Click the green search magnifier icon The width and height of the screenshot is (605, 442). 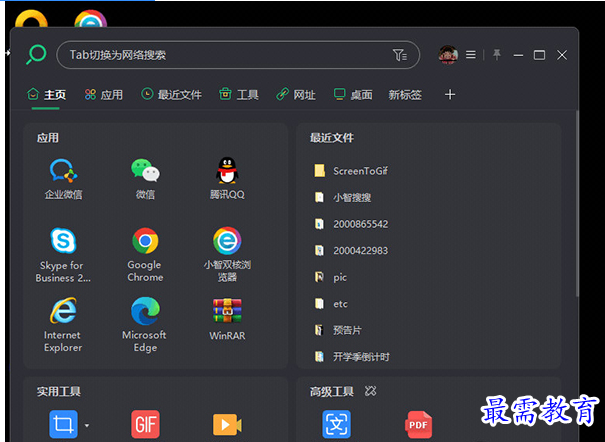pyautogui.click(x=36, y=54)
